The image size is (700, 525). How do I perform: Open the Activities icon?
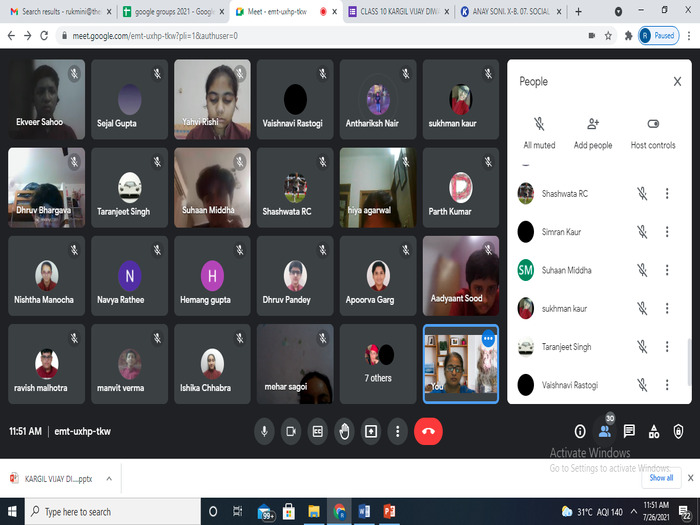(x=654, y=431)
